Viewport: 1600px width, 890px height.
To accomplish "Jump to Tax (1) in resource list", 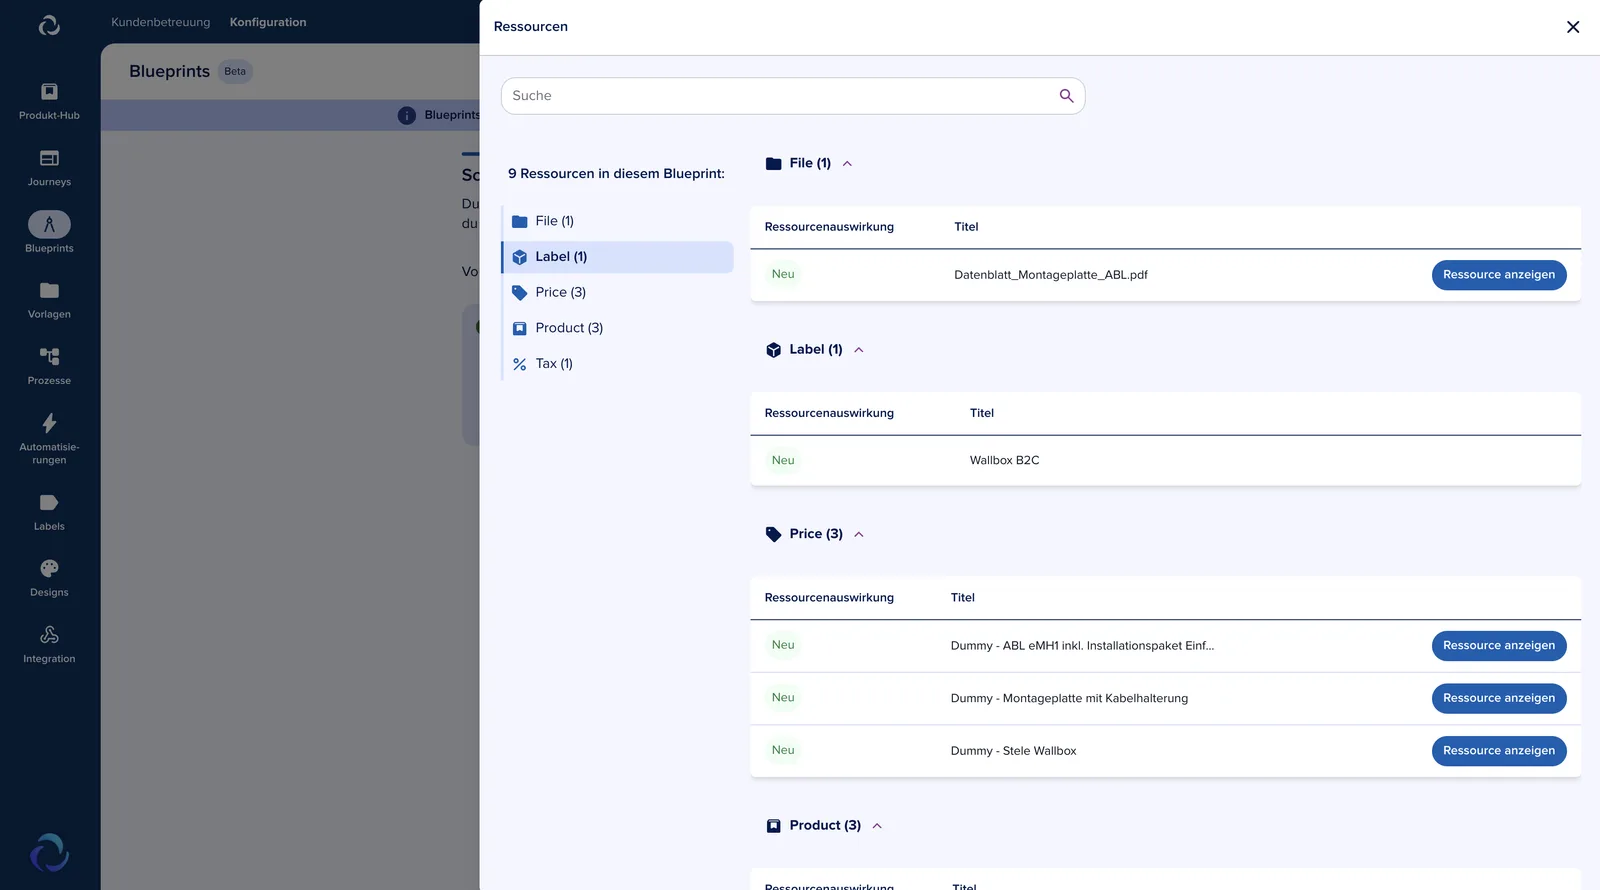I will (x=618, y=364).
